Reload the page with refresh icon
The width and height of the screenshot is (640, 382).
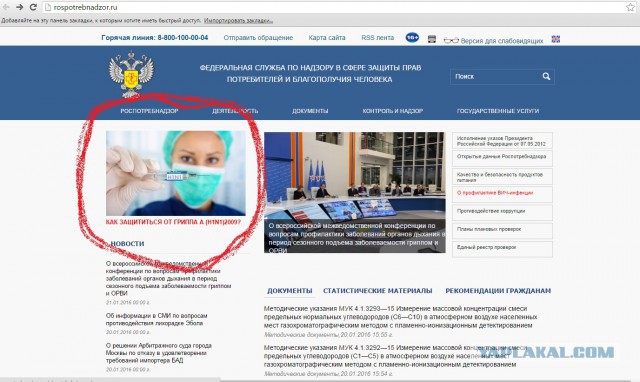pos(33,7)
